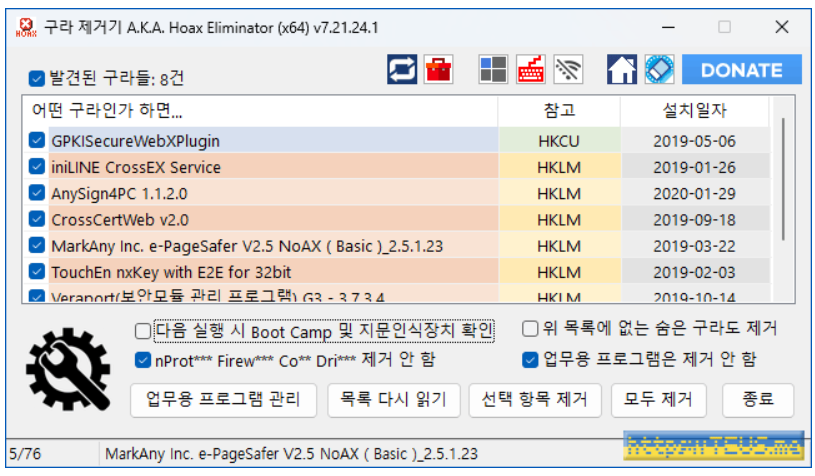Select the AnySign4PC 1.1.2.0 row name

point(119,194)
